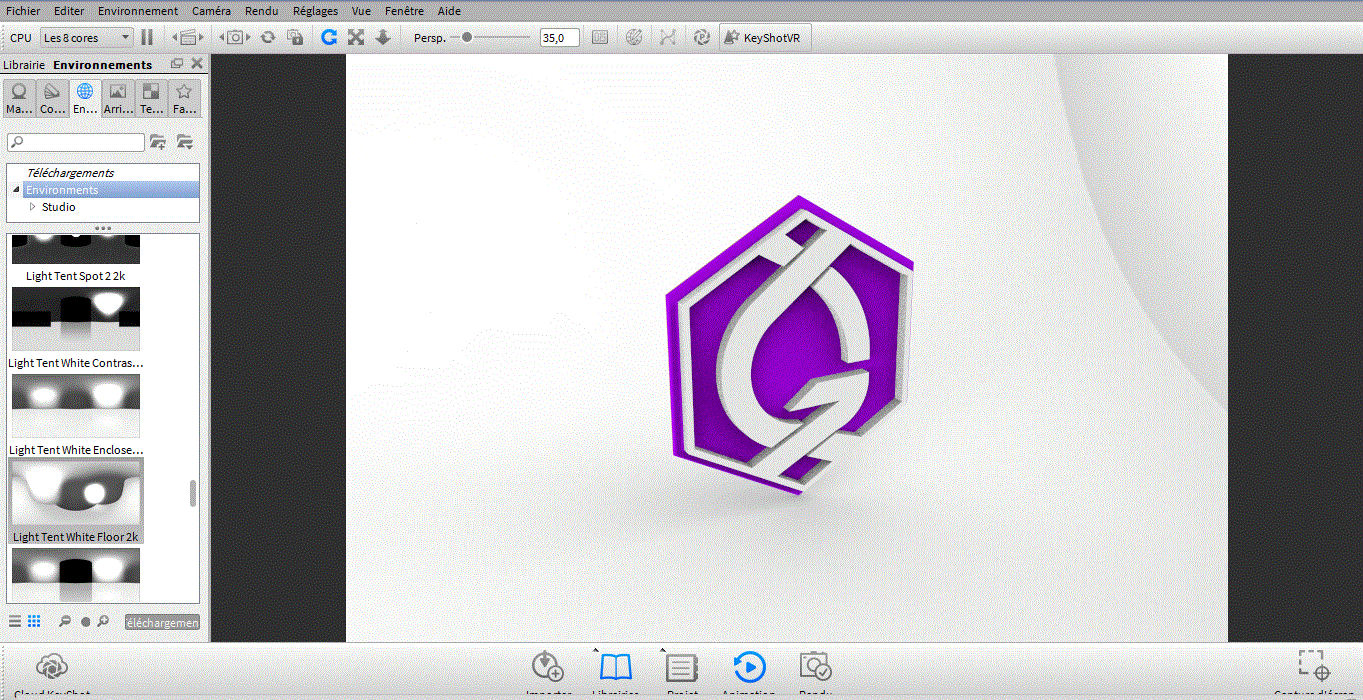
Task: Open the Vue menu
Action: coord(362,11)
